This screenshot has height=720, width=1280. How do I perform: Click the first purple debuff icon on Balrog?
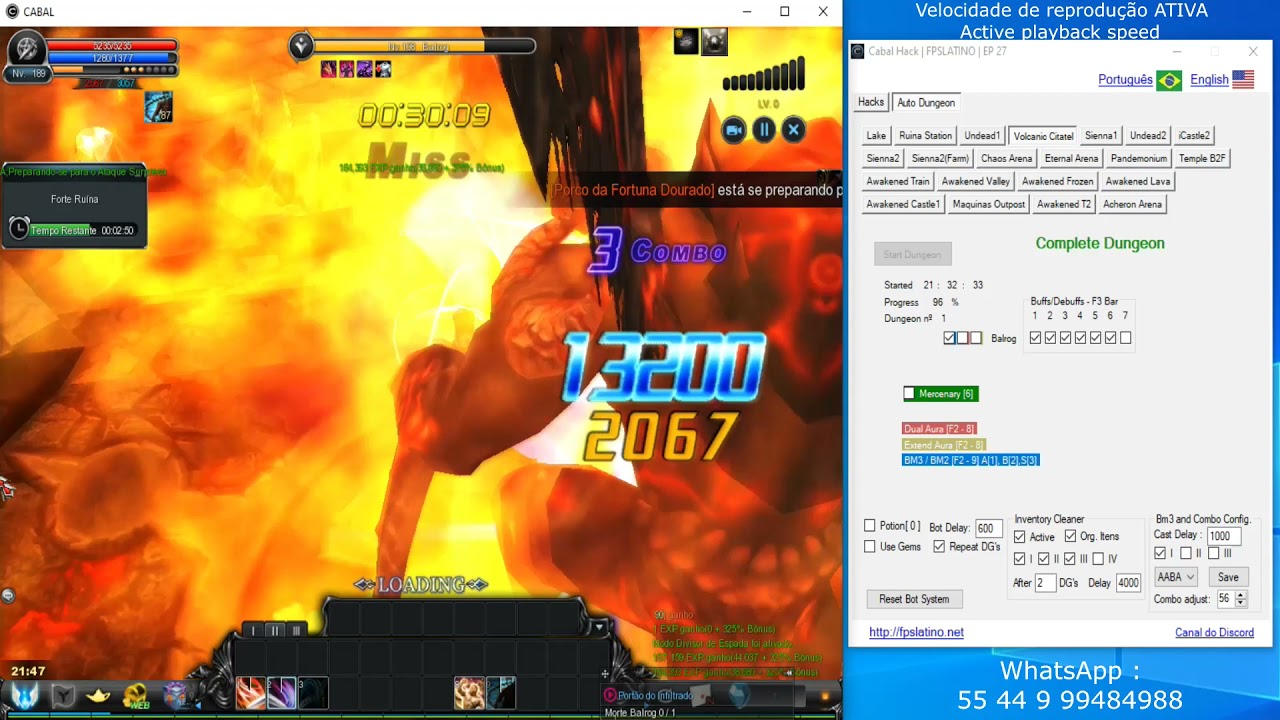(x=328, y=69)
